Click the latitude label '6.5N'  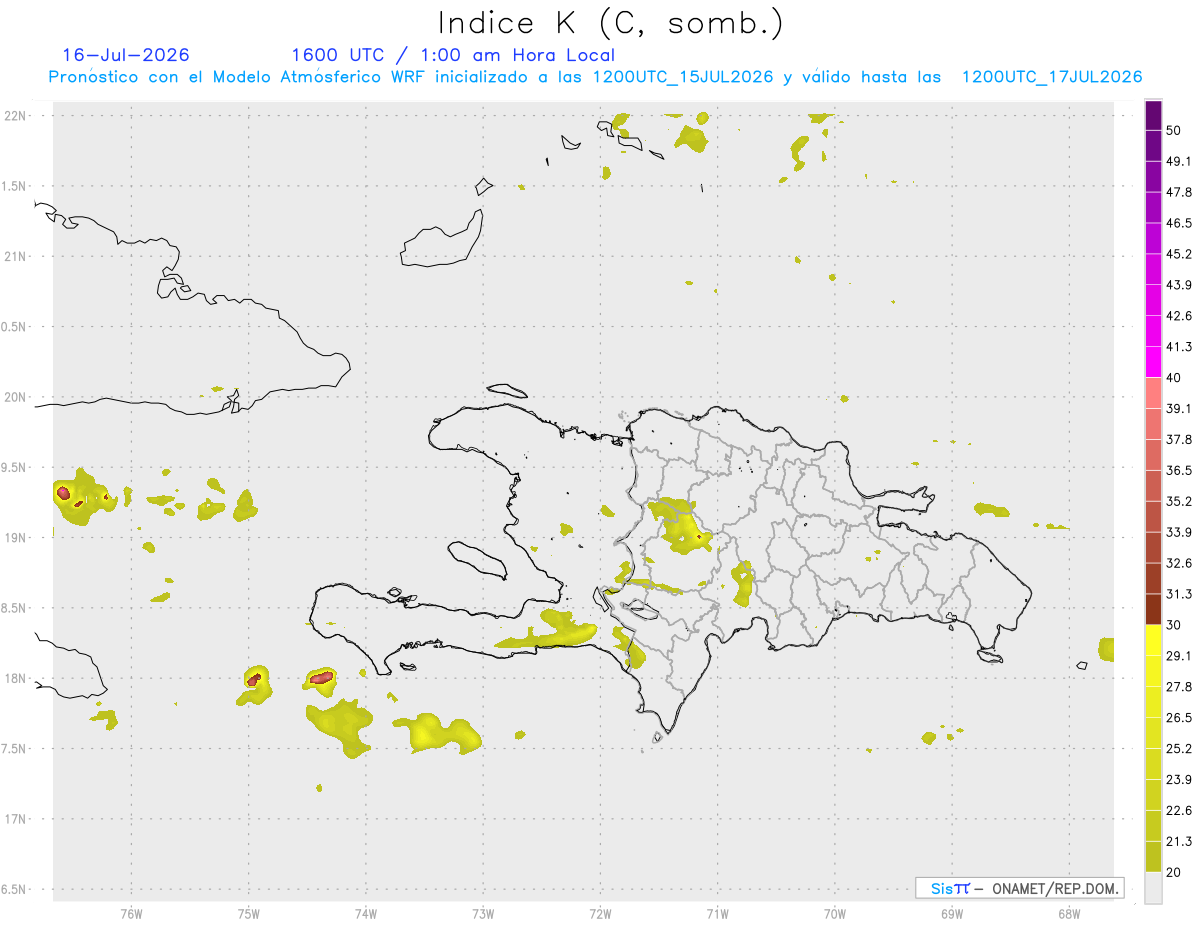14,889
